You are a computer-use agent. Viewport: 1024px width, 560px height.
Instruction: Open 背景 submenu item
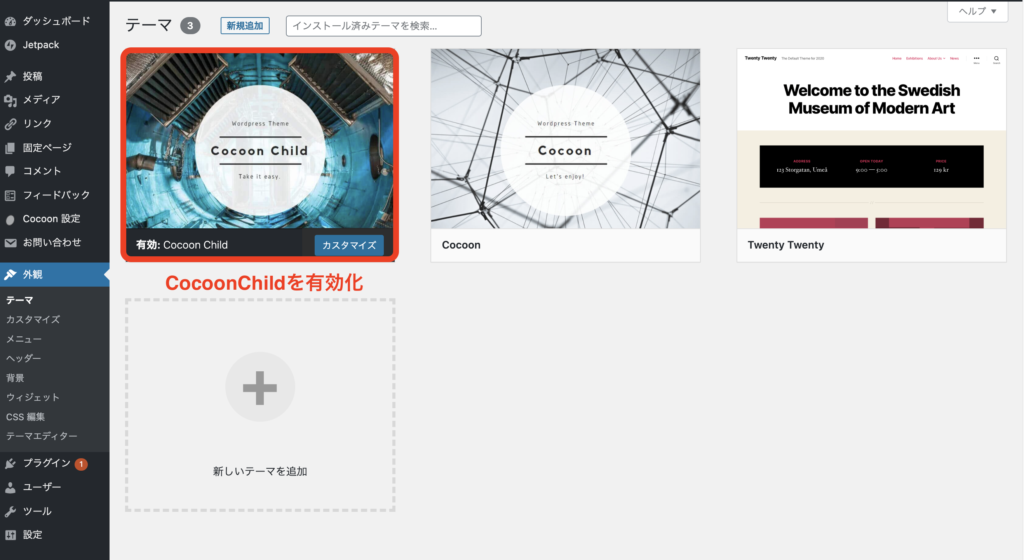[x=15, y=378]
